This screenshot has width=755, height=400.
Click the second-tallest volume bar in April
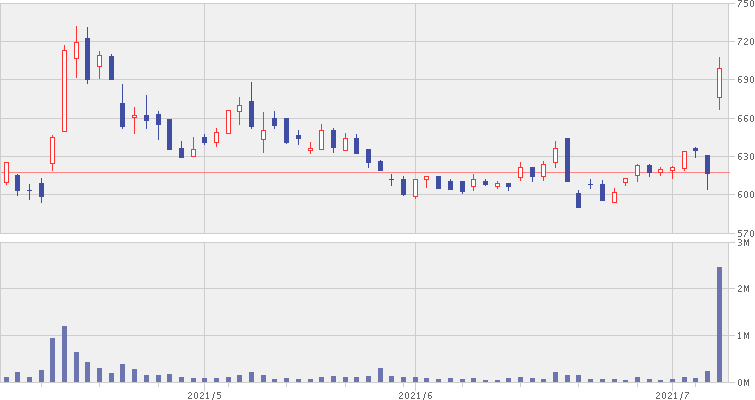pyautogui.click(x=52, y=360)
